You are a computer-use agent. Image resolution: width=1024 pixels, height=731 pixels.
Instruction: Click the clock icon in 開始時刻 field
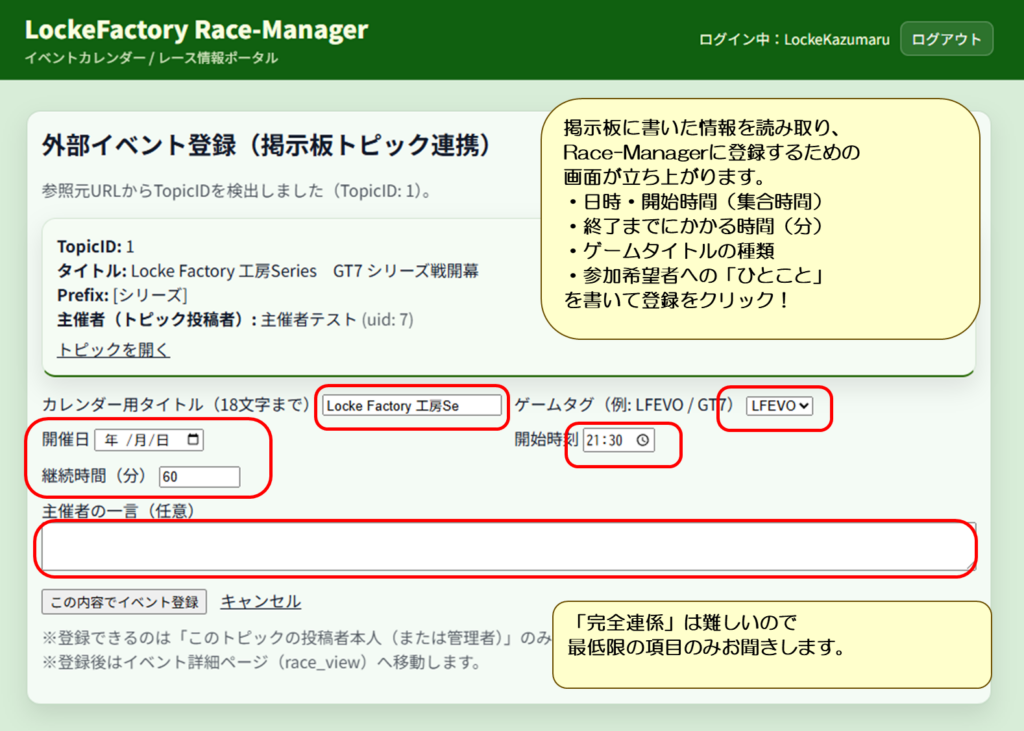642,440
